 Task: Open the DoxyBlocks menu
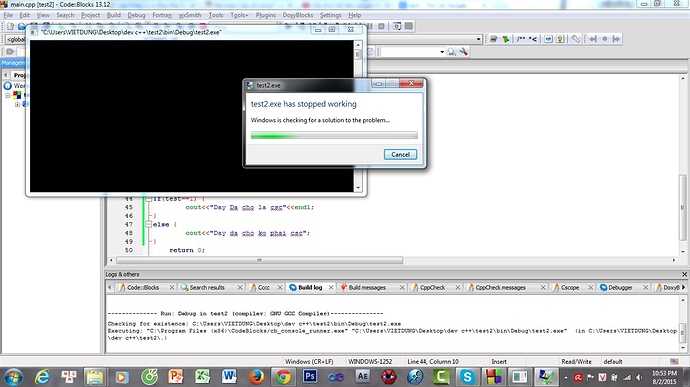pyautogui.click(x=298, y=15)
